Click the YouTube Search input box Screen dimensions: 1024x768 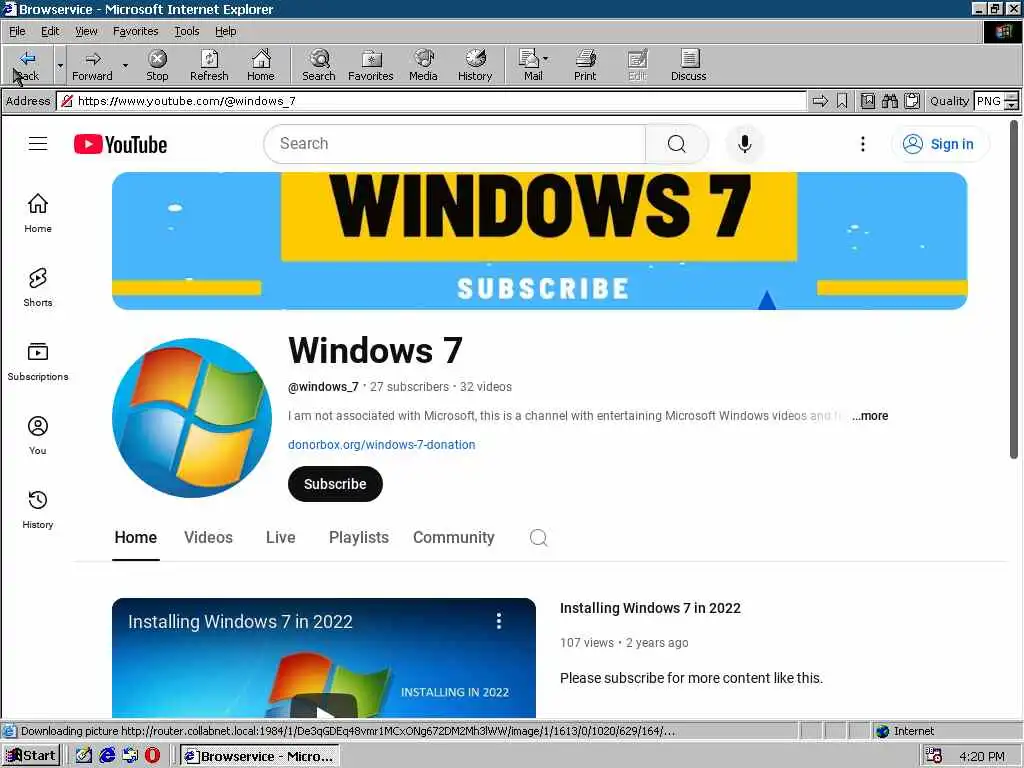(455, 144)
